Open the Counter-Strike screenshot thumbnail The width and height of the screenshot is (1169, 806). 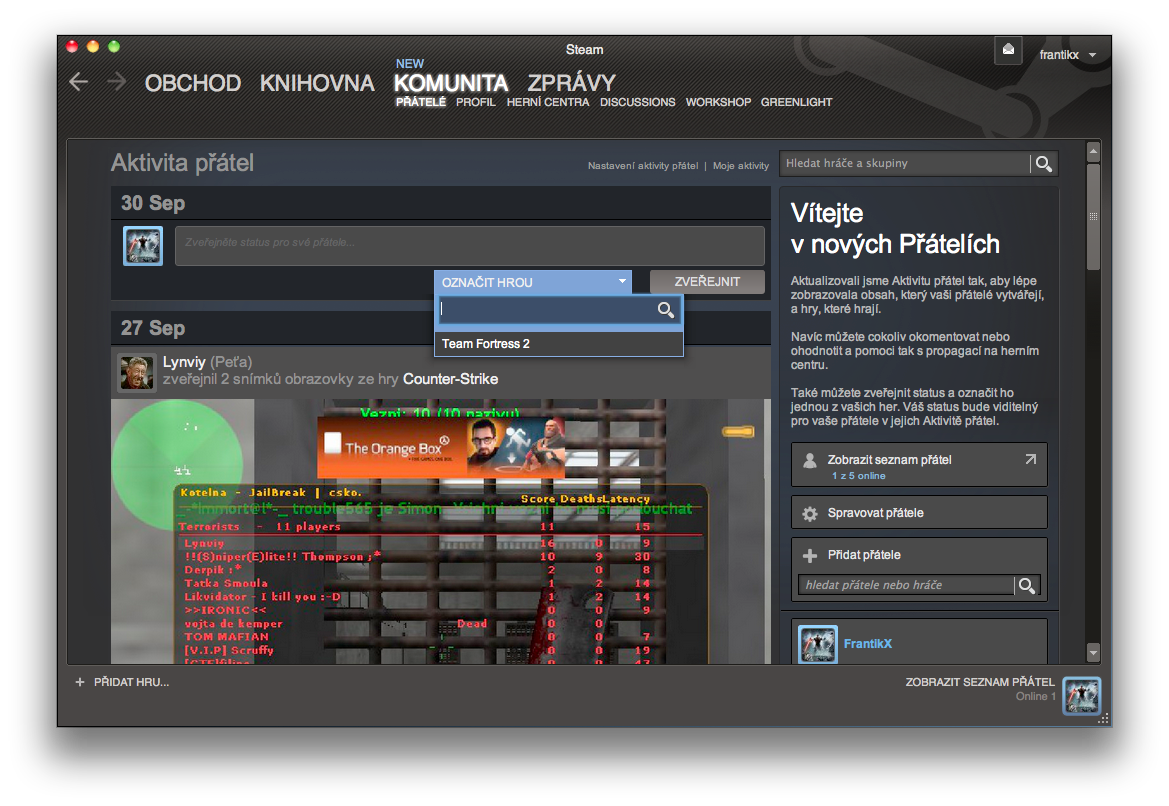[x=440, y=530]
